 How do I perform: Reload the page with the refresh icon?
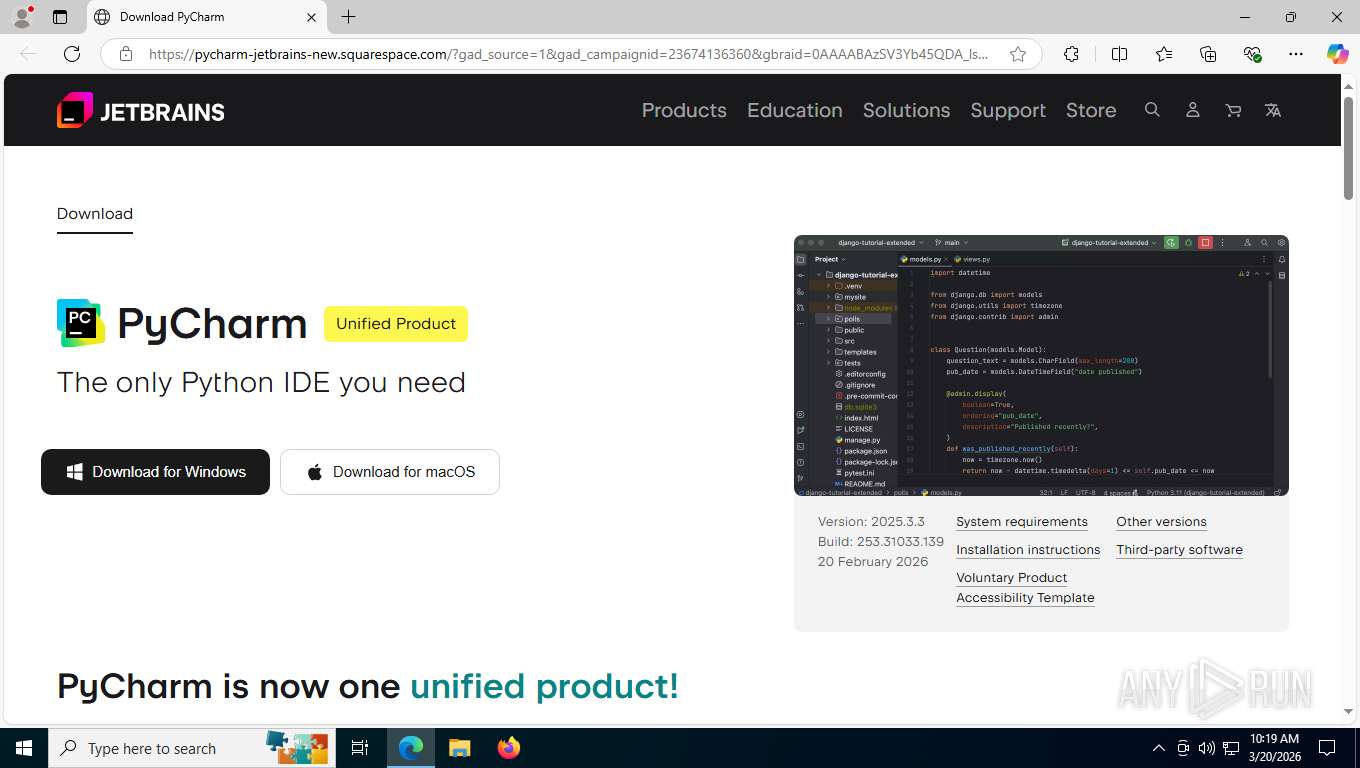click(72, 54)
